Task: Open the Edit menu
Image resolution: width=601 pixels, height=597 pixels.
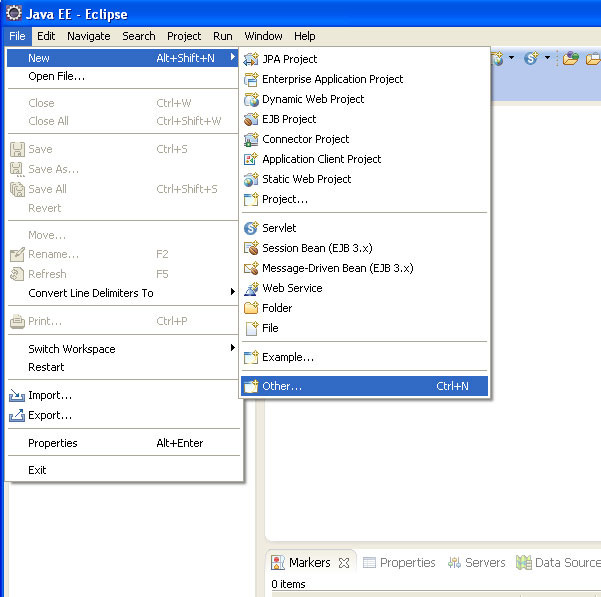Action: tap(46, 36)
